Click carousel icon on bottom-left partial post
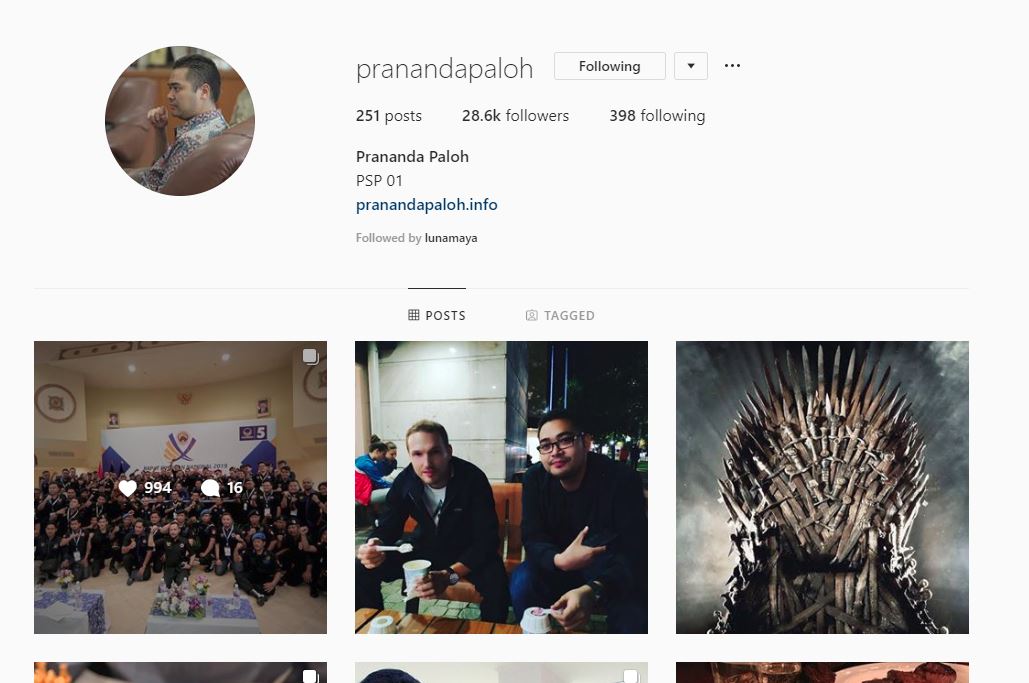The height and width of the screenshot is (683, 1029). pyautogui.click(x=310, y=676)
